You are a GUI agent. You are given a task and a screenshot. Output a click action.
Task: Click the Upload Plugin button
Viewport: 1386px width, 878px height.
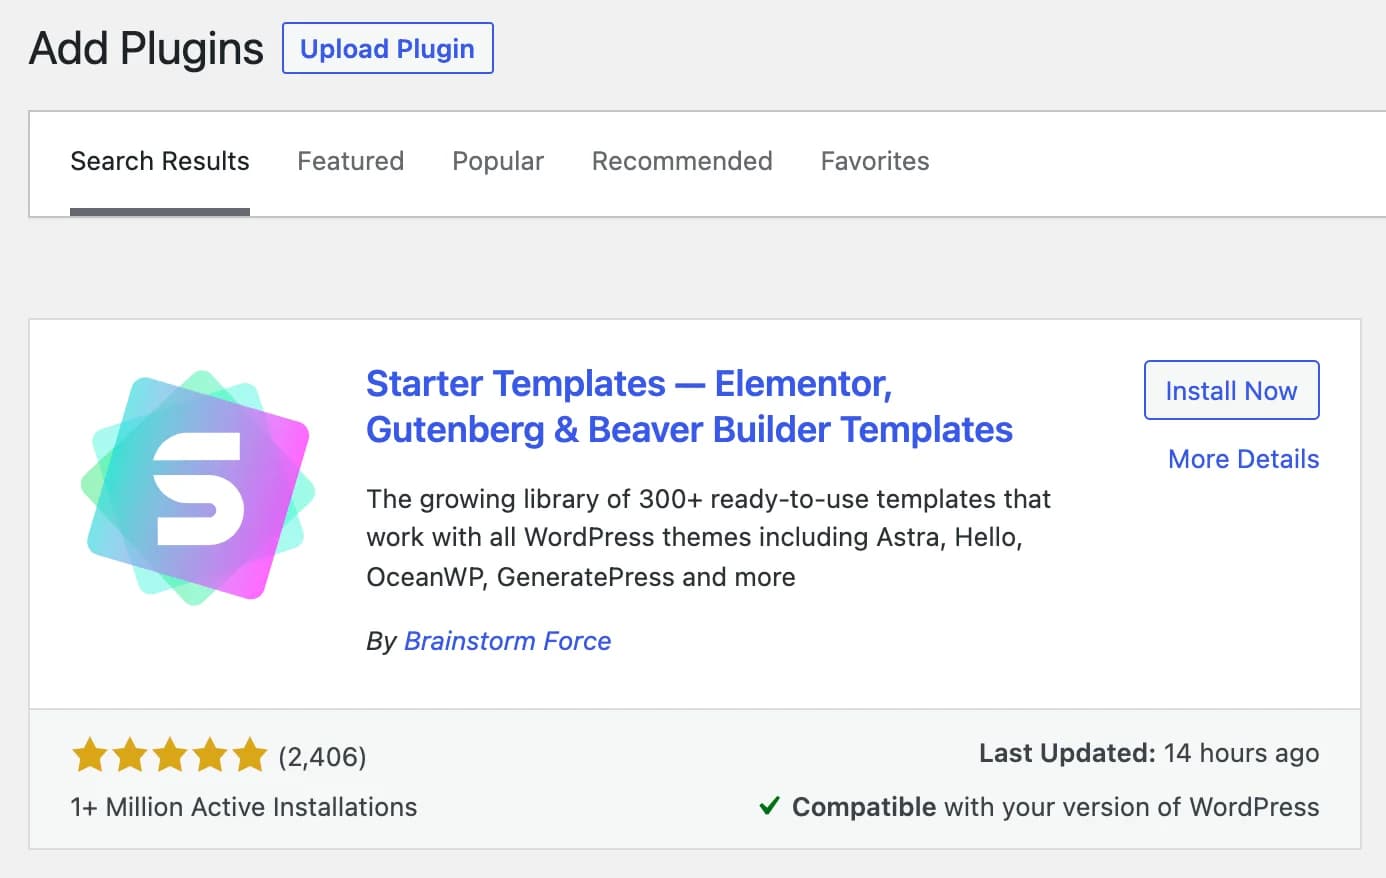click(x=388, y=48)
